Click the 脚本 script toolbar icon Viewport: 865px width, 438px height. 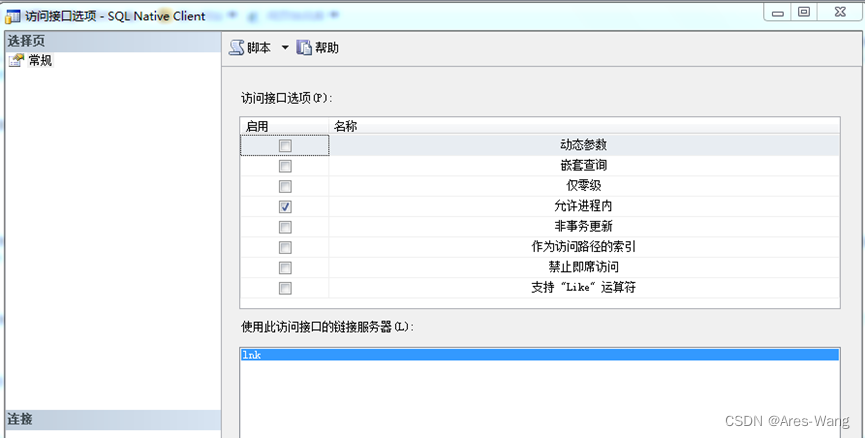tap(237, 48)
